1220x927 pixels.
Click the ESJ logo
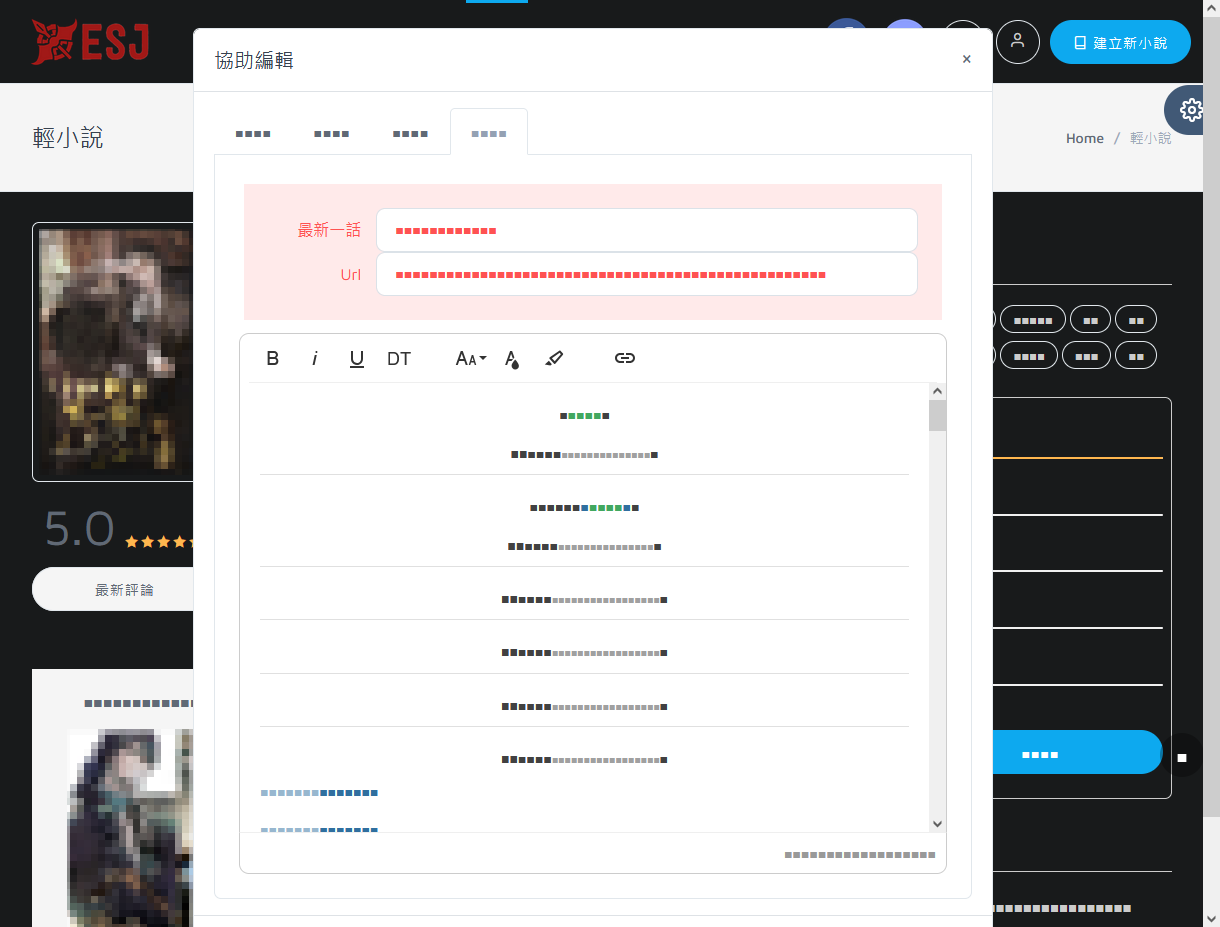[90, 42]
